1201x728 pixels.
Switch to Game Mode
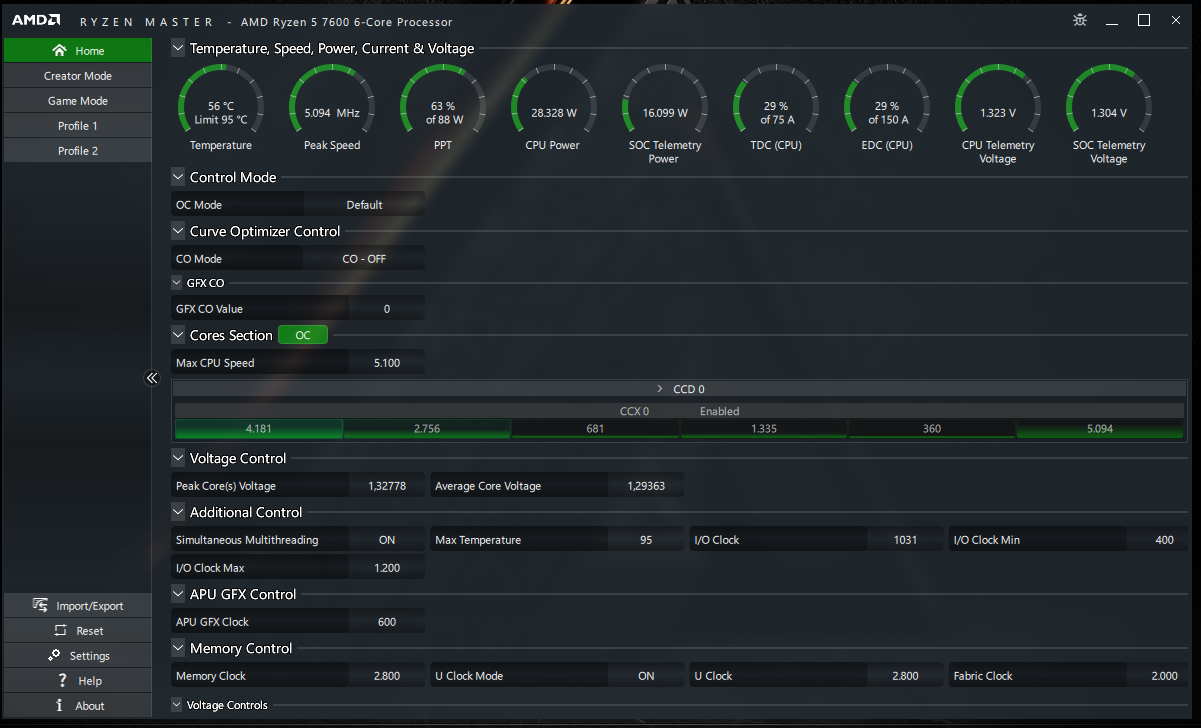pyautogui.click(x=77, y=101)
